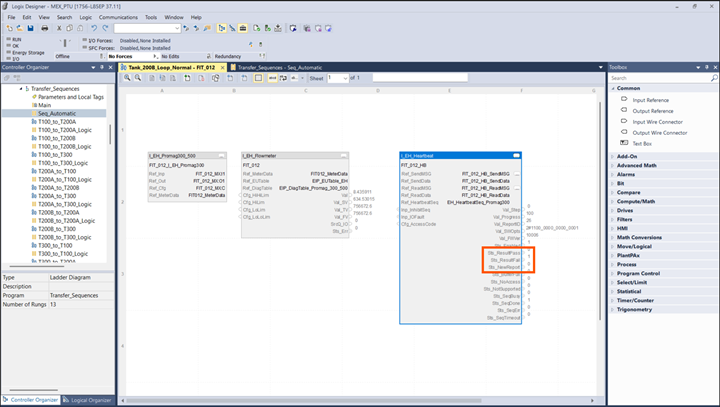The height and width of the screenshot is (407, 720).
Task: Select Seq_Automatic routine in tree
Action: (57, 113)
